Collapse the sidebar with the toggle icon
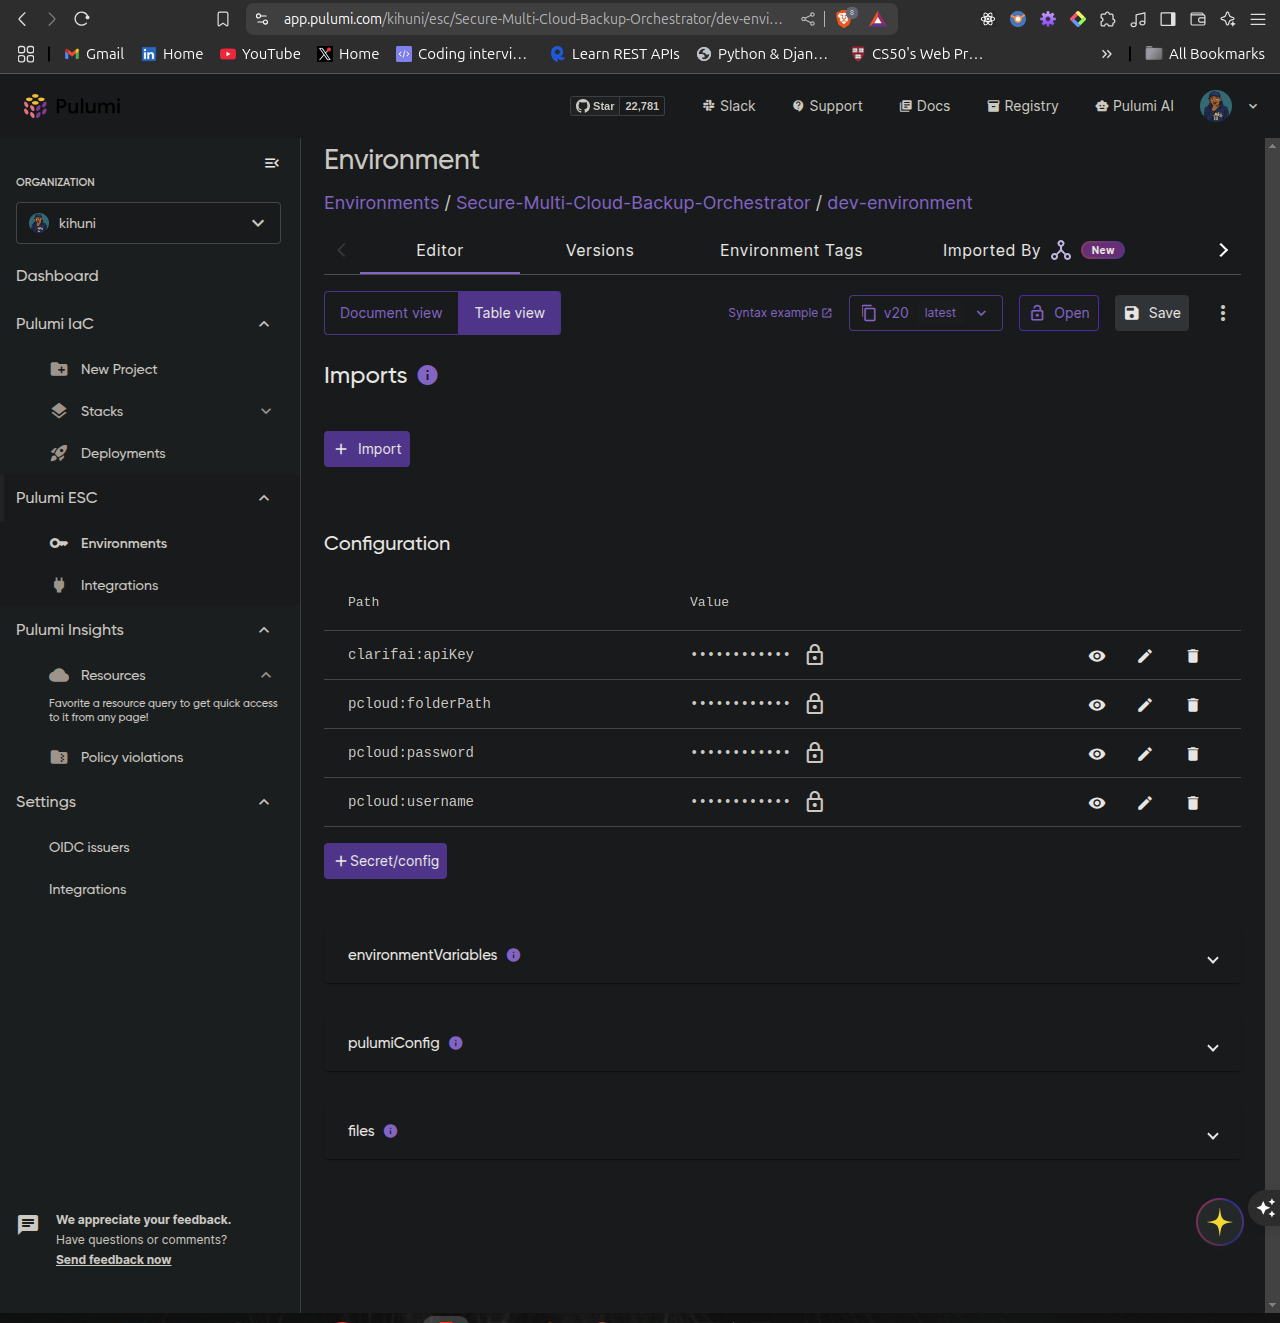This screenshot has height=1323, width=1280. [271, 163]
